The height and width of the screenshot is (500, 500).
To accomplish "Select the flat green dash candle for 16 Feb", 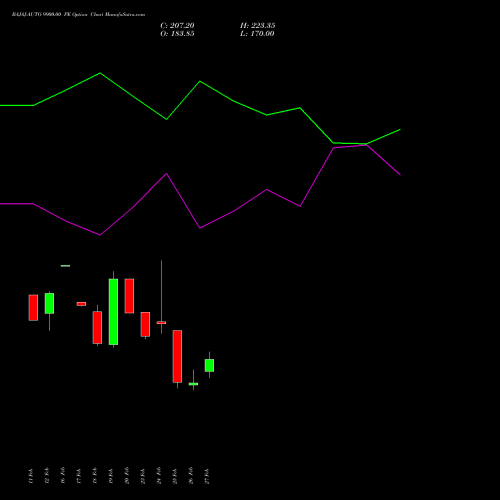I will tap(65, 266).
